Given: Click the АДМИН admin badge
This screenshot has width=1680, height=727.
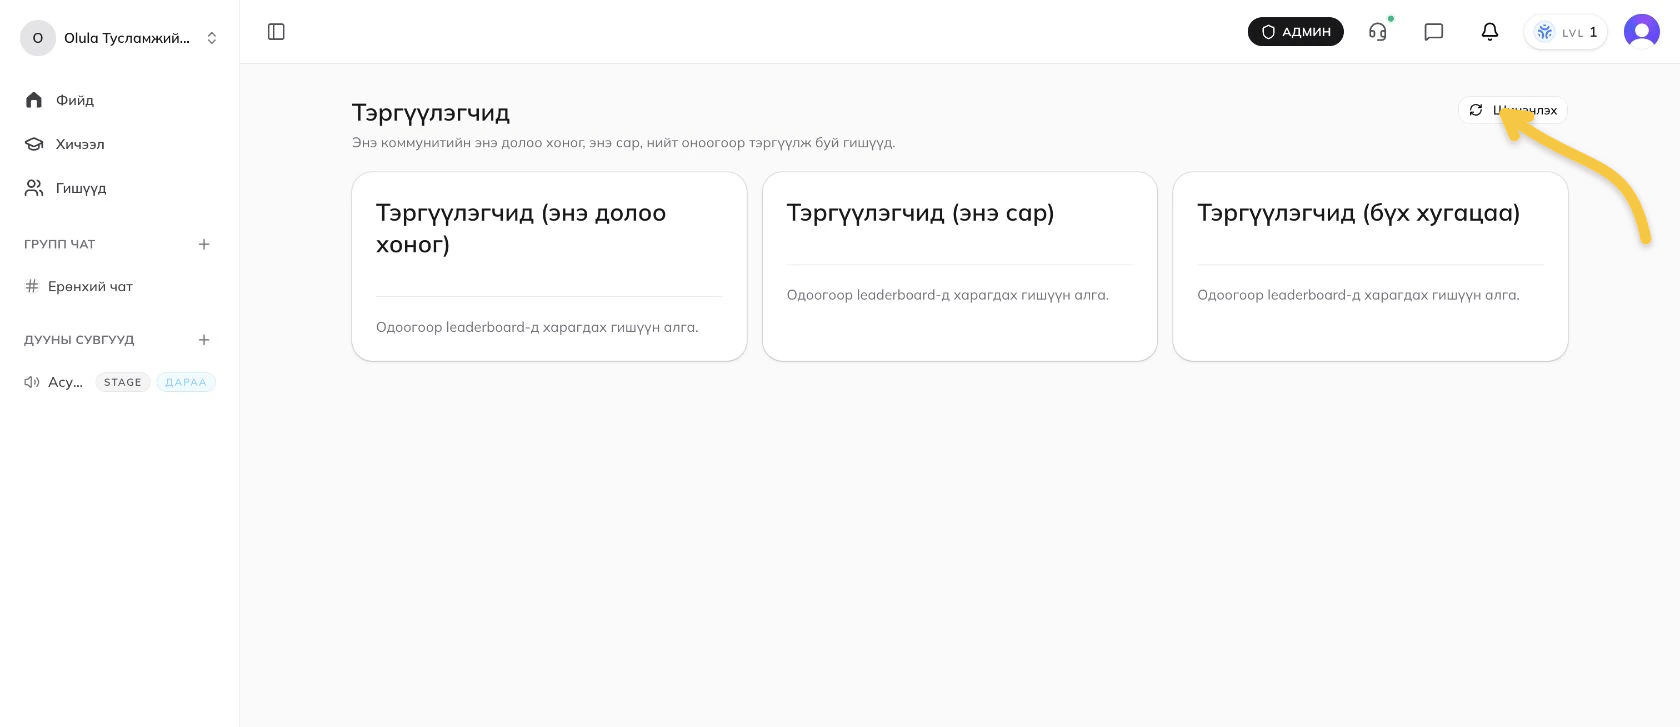Looking at the screenshot, I should click(1296, 32).
